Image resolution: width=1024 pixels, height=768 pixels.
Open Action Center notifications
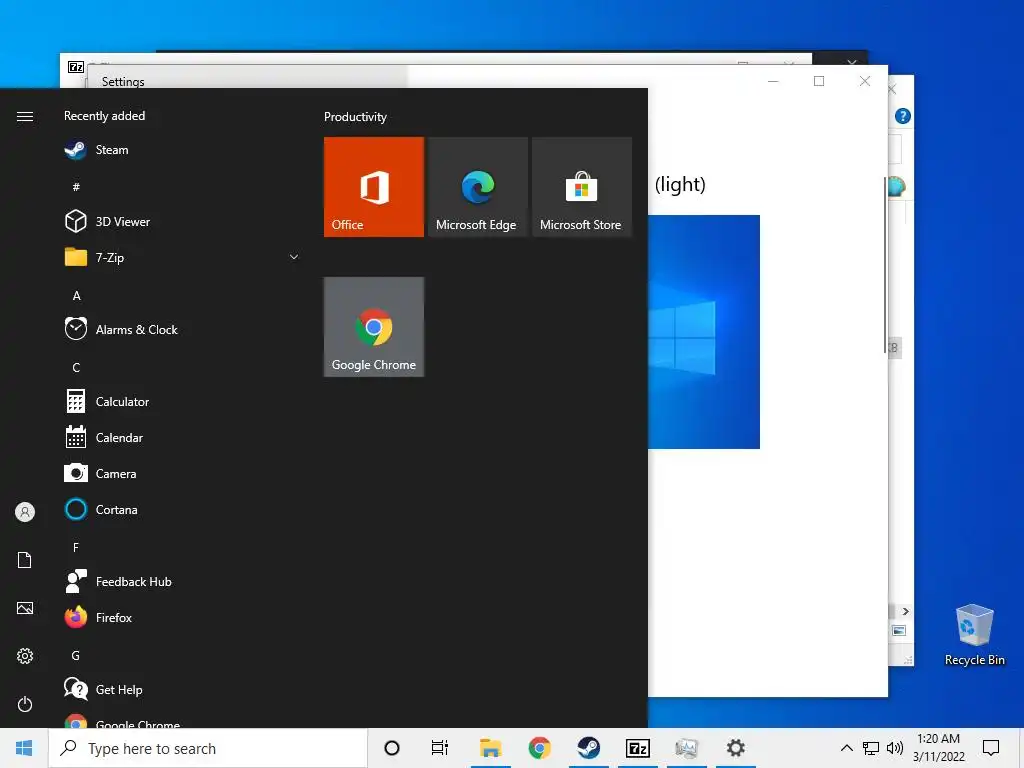coord(991,748)
